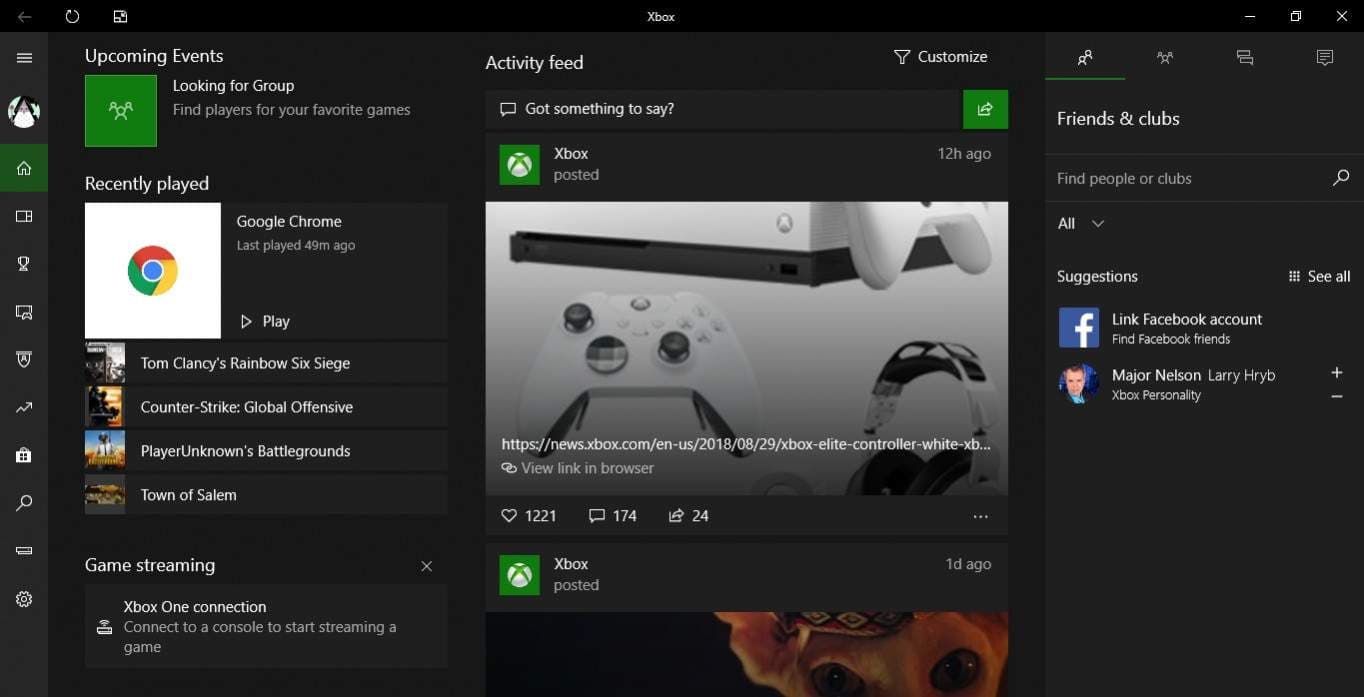Open the Microsoft Store bag icon

coord(24,455)
